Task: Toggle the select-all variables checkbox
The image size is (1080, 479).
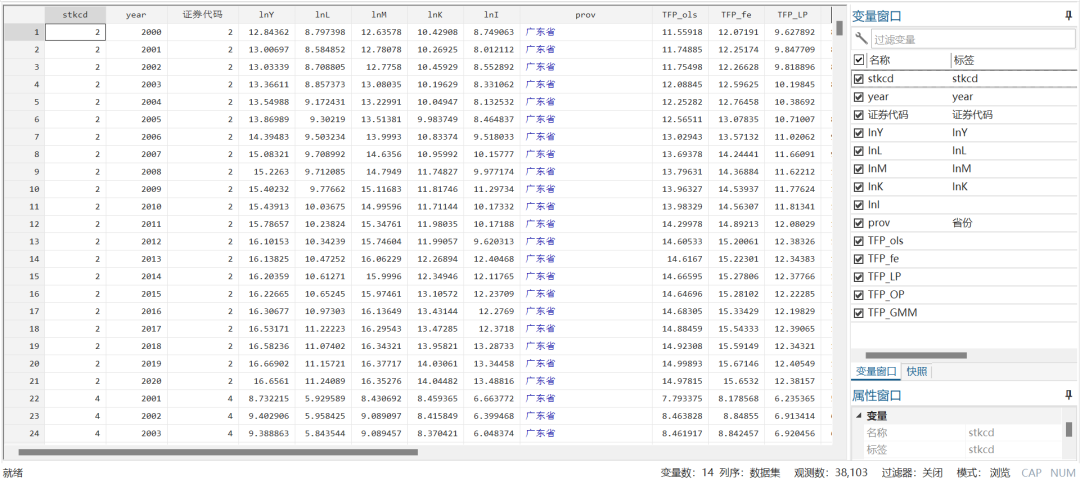Action: point(858,60)
